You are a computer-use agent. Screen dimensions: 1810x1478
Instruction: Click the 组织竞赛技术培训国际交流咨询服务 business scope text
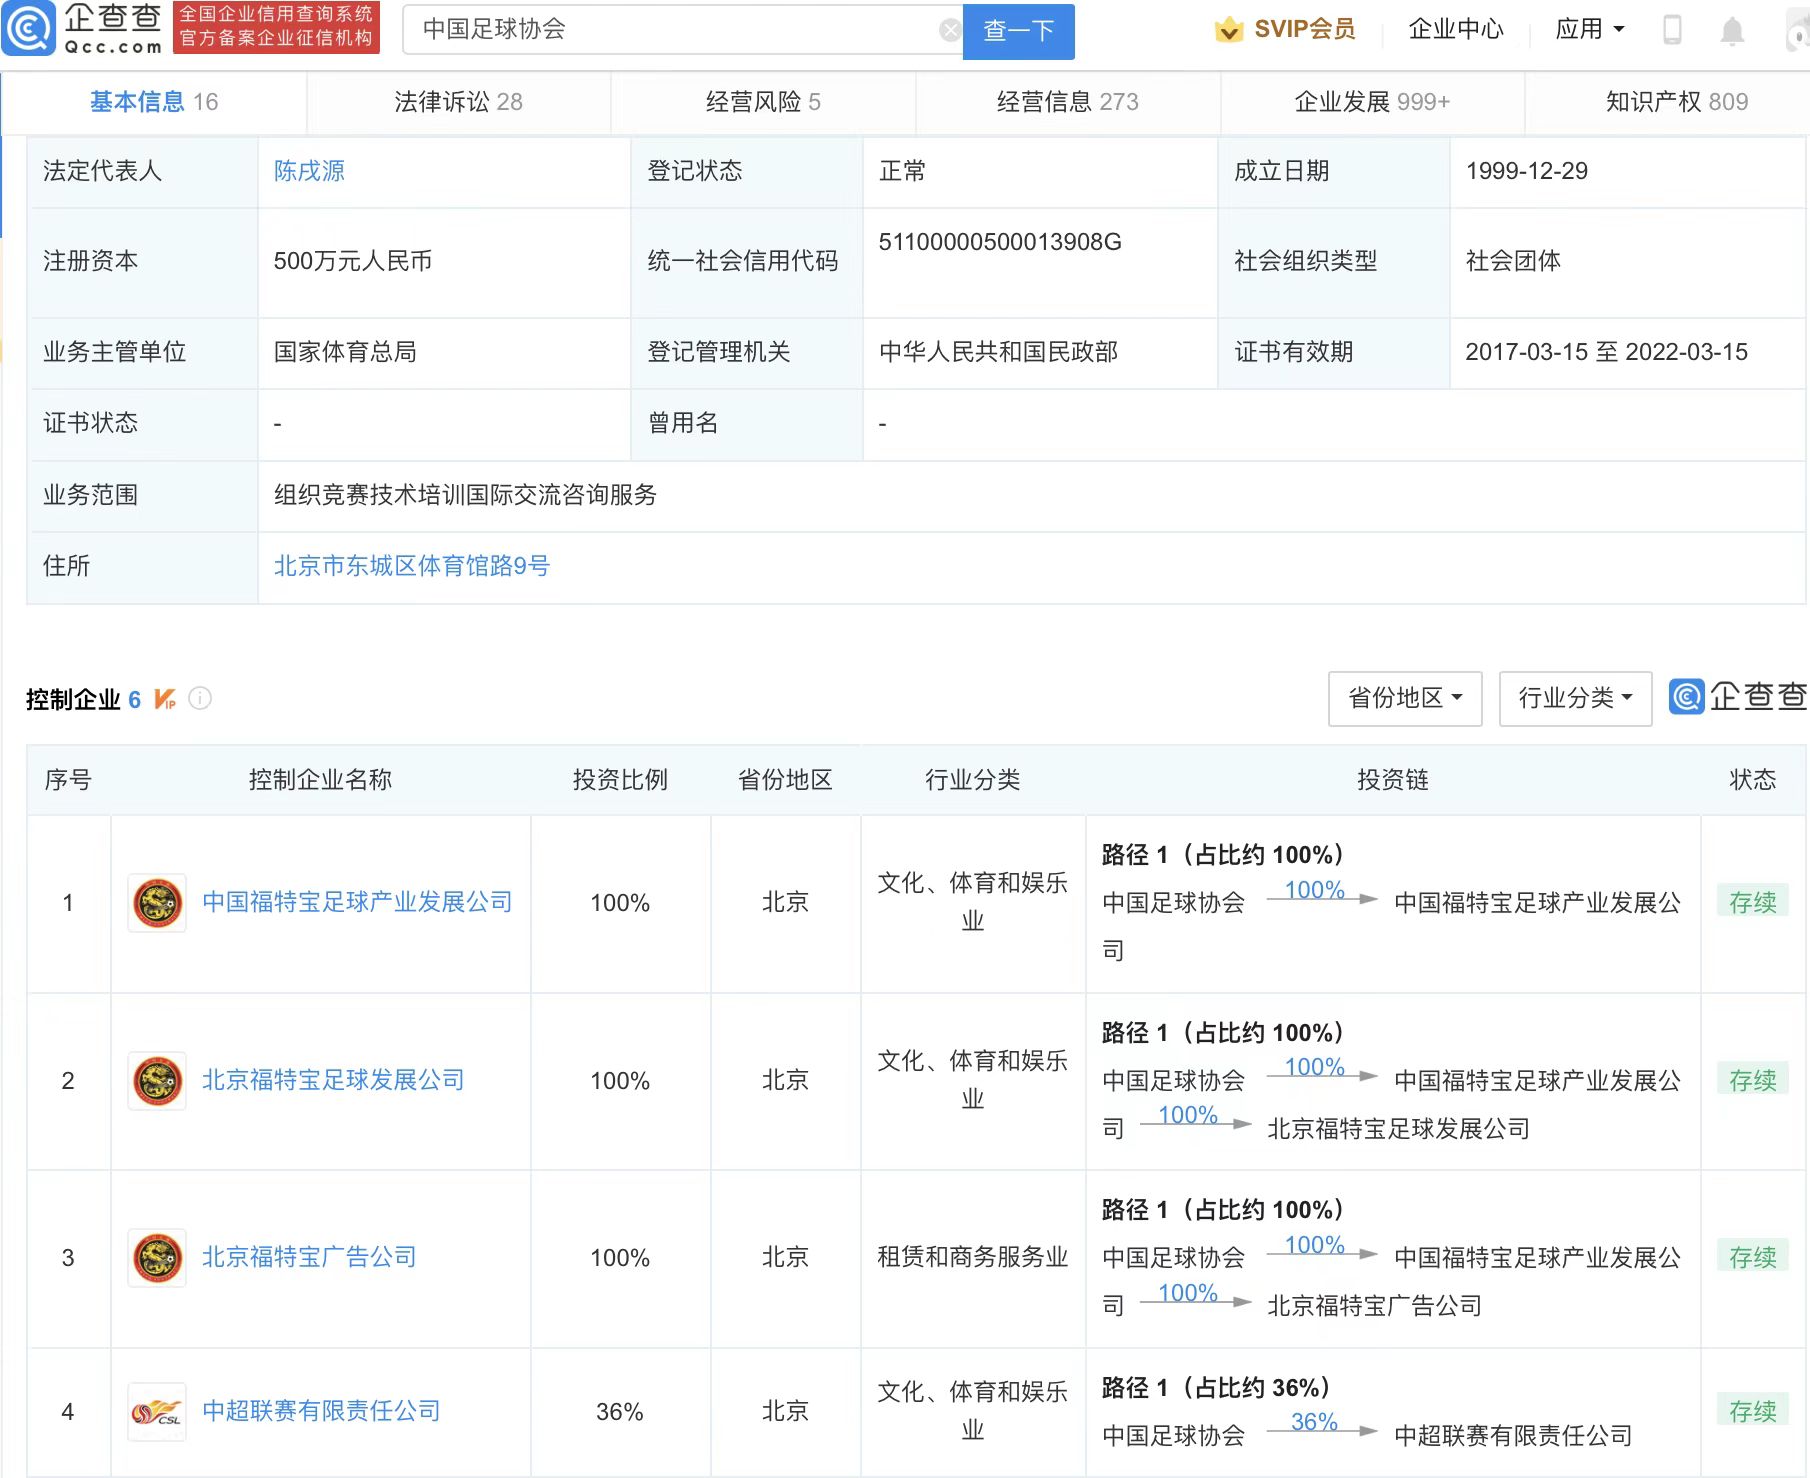click(x=465, y=495)
